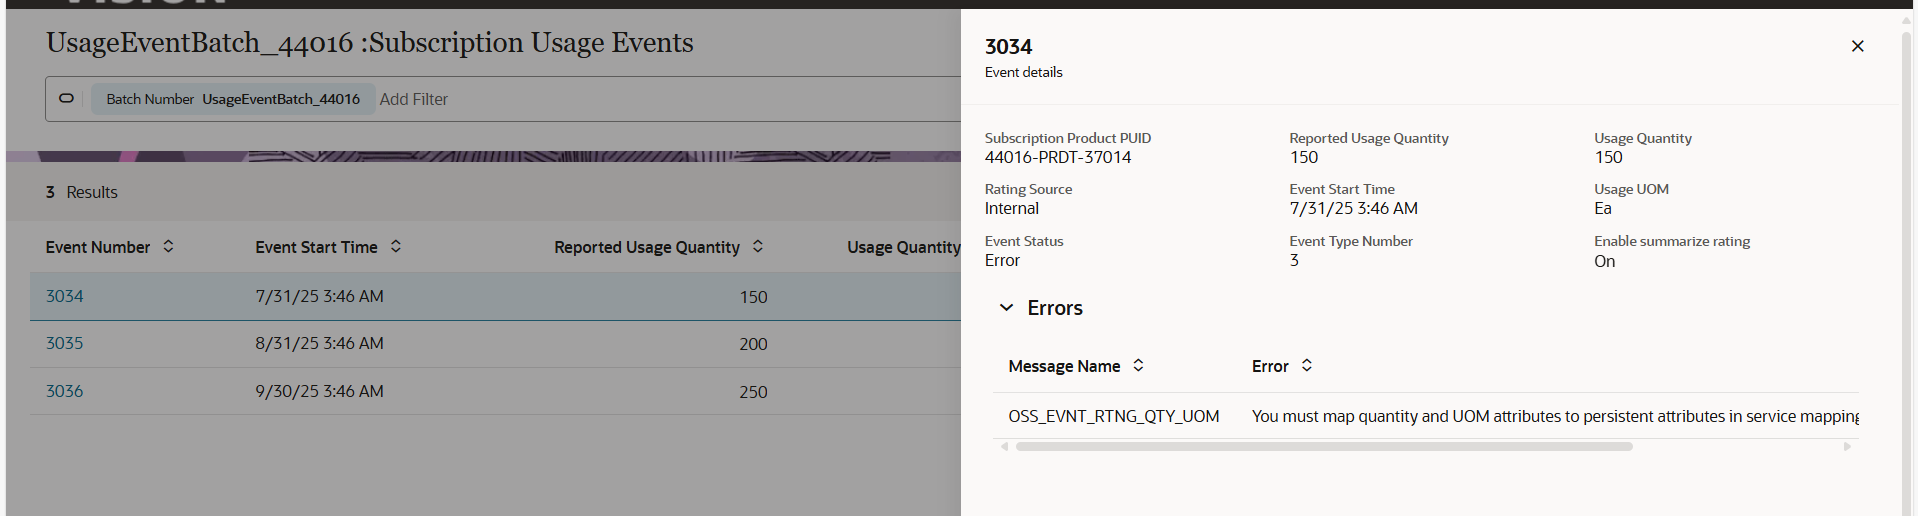The height and width of the screenshot is (516, 1918).
Task: Click the Errors table horizontal scrollbar
Action: click(1324, 447)
